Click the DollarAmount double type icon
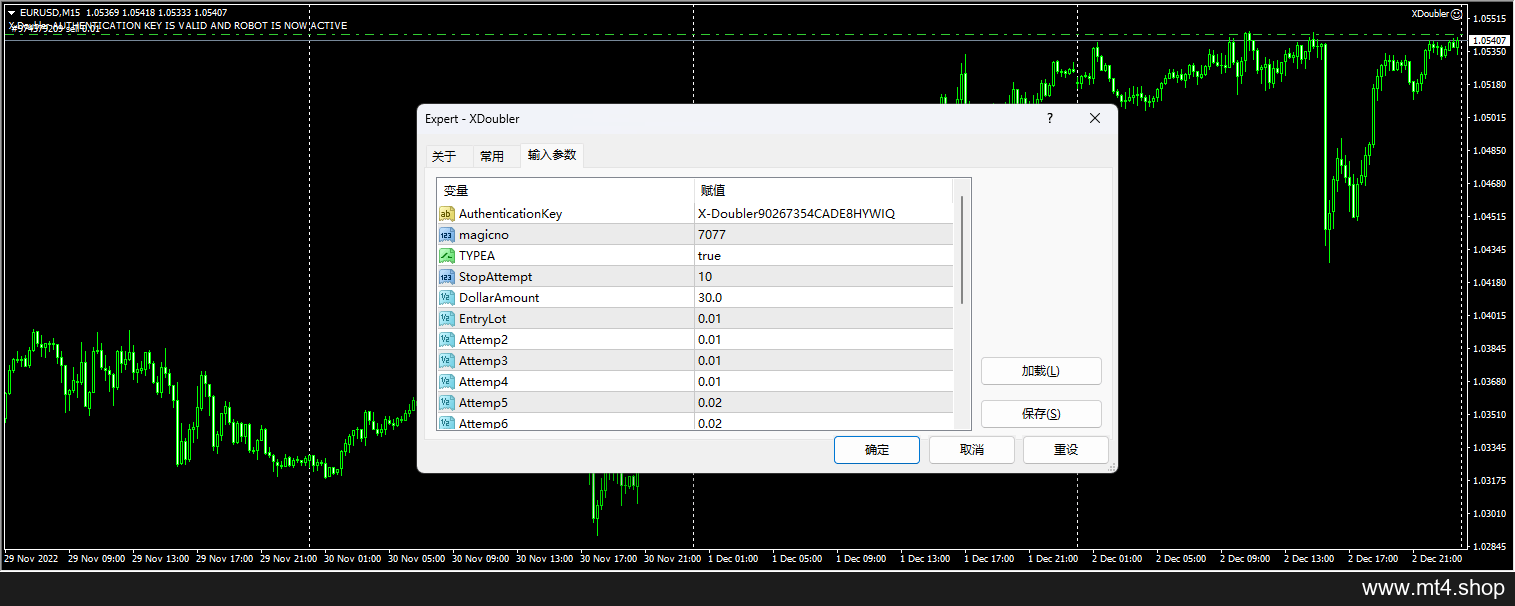Screen dimensions: 1515x606 [x=447, y=298]
